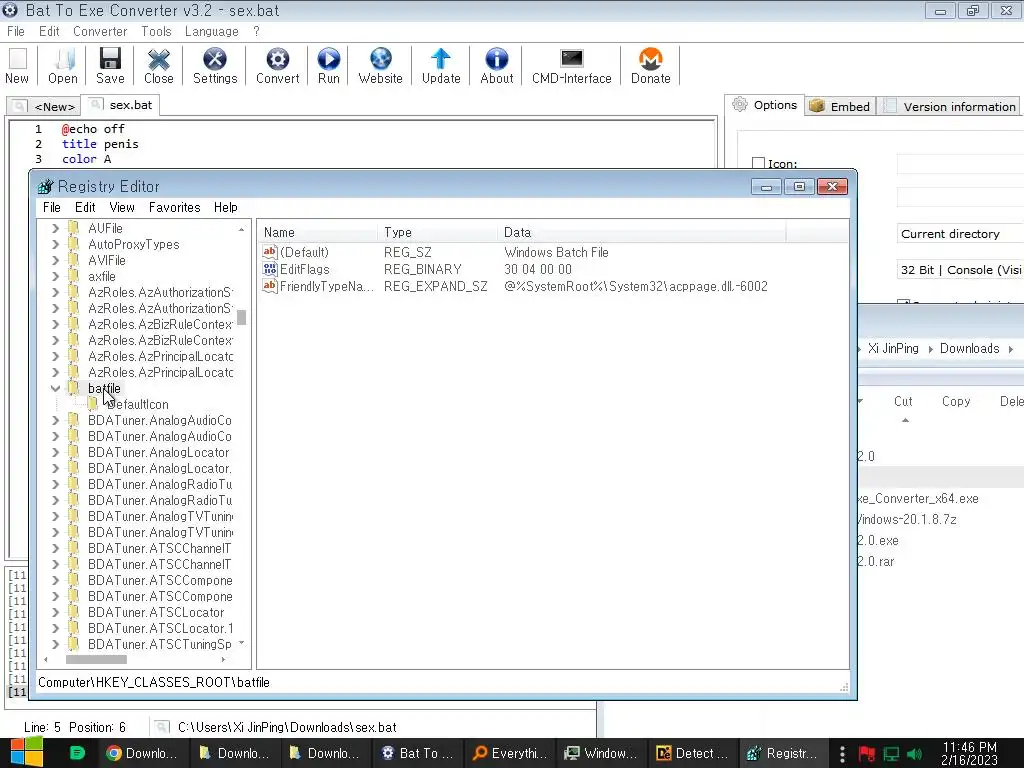Open the Language menu
The image size is (1024, 768).
[x=212, y=31]
